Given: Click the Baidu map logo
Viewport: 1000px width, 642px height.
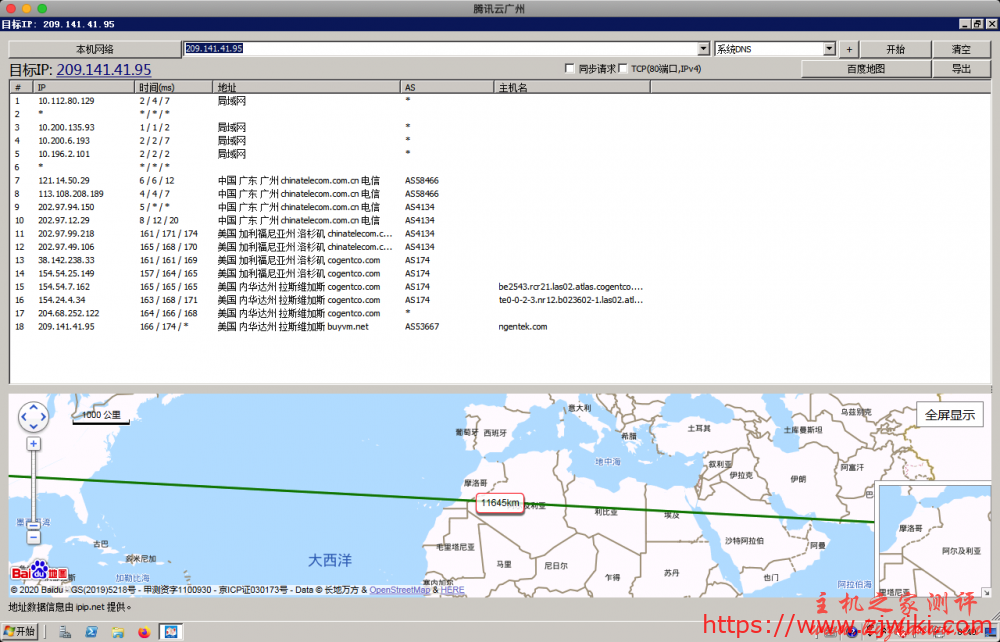Looking at the screenshot, I should [39, 571].
